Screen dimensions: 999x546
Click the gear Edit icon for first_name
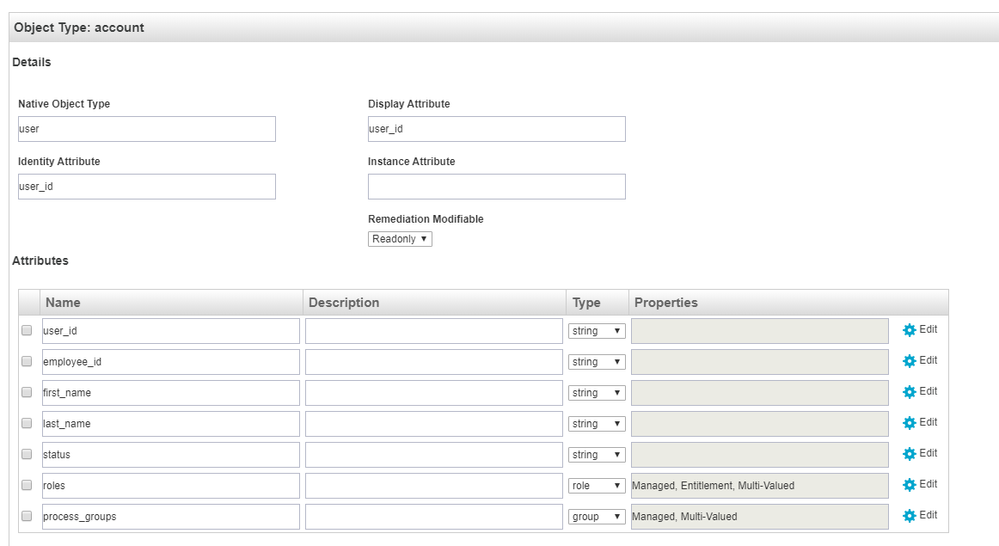tap(909, 392)
